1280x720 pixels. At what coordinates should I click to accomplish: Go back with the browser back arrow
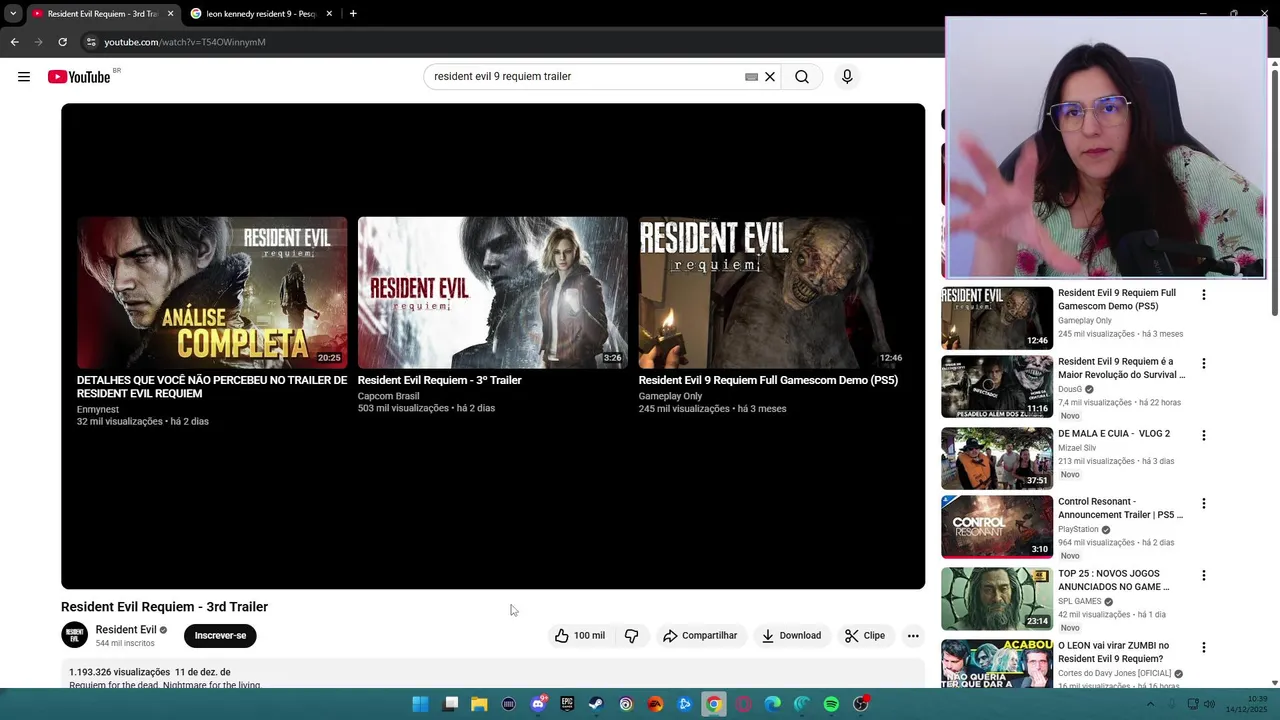click(14, 42)
